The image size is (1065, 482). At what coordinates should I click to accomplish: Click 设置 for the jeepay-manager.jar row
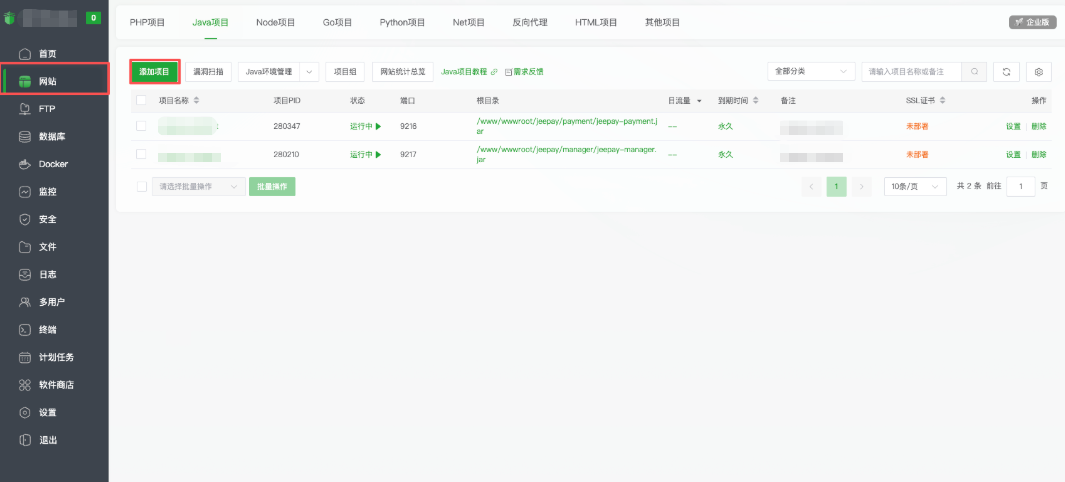click(1013, 155)
